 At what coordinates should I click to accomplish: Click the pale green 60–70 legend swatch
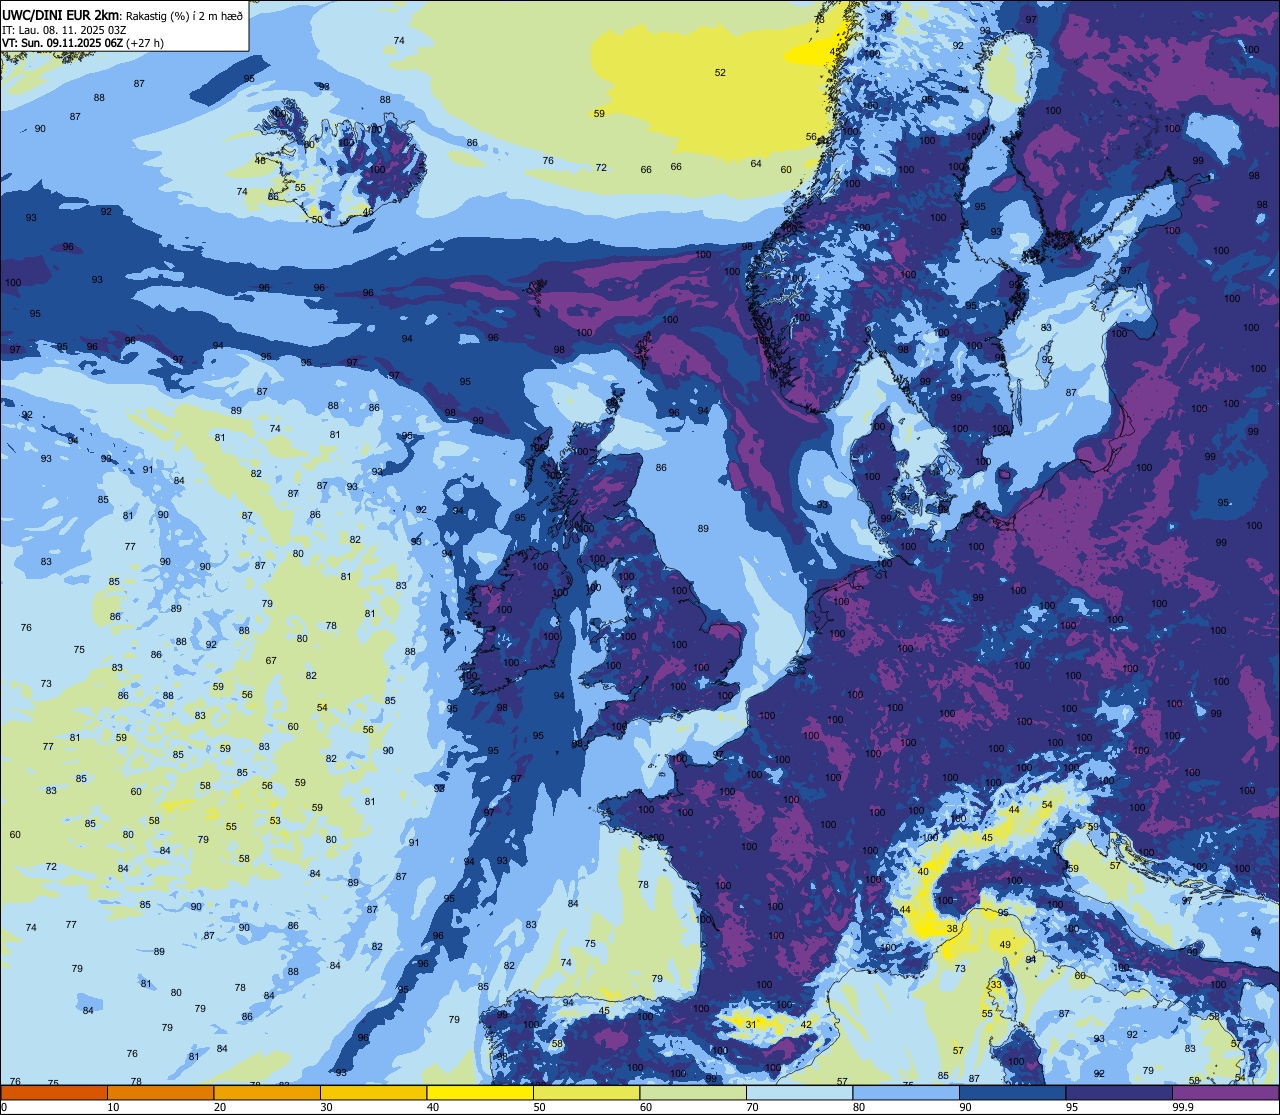[x=693, y=1092]
